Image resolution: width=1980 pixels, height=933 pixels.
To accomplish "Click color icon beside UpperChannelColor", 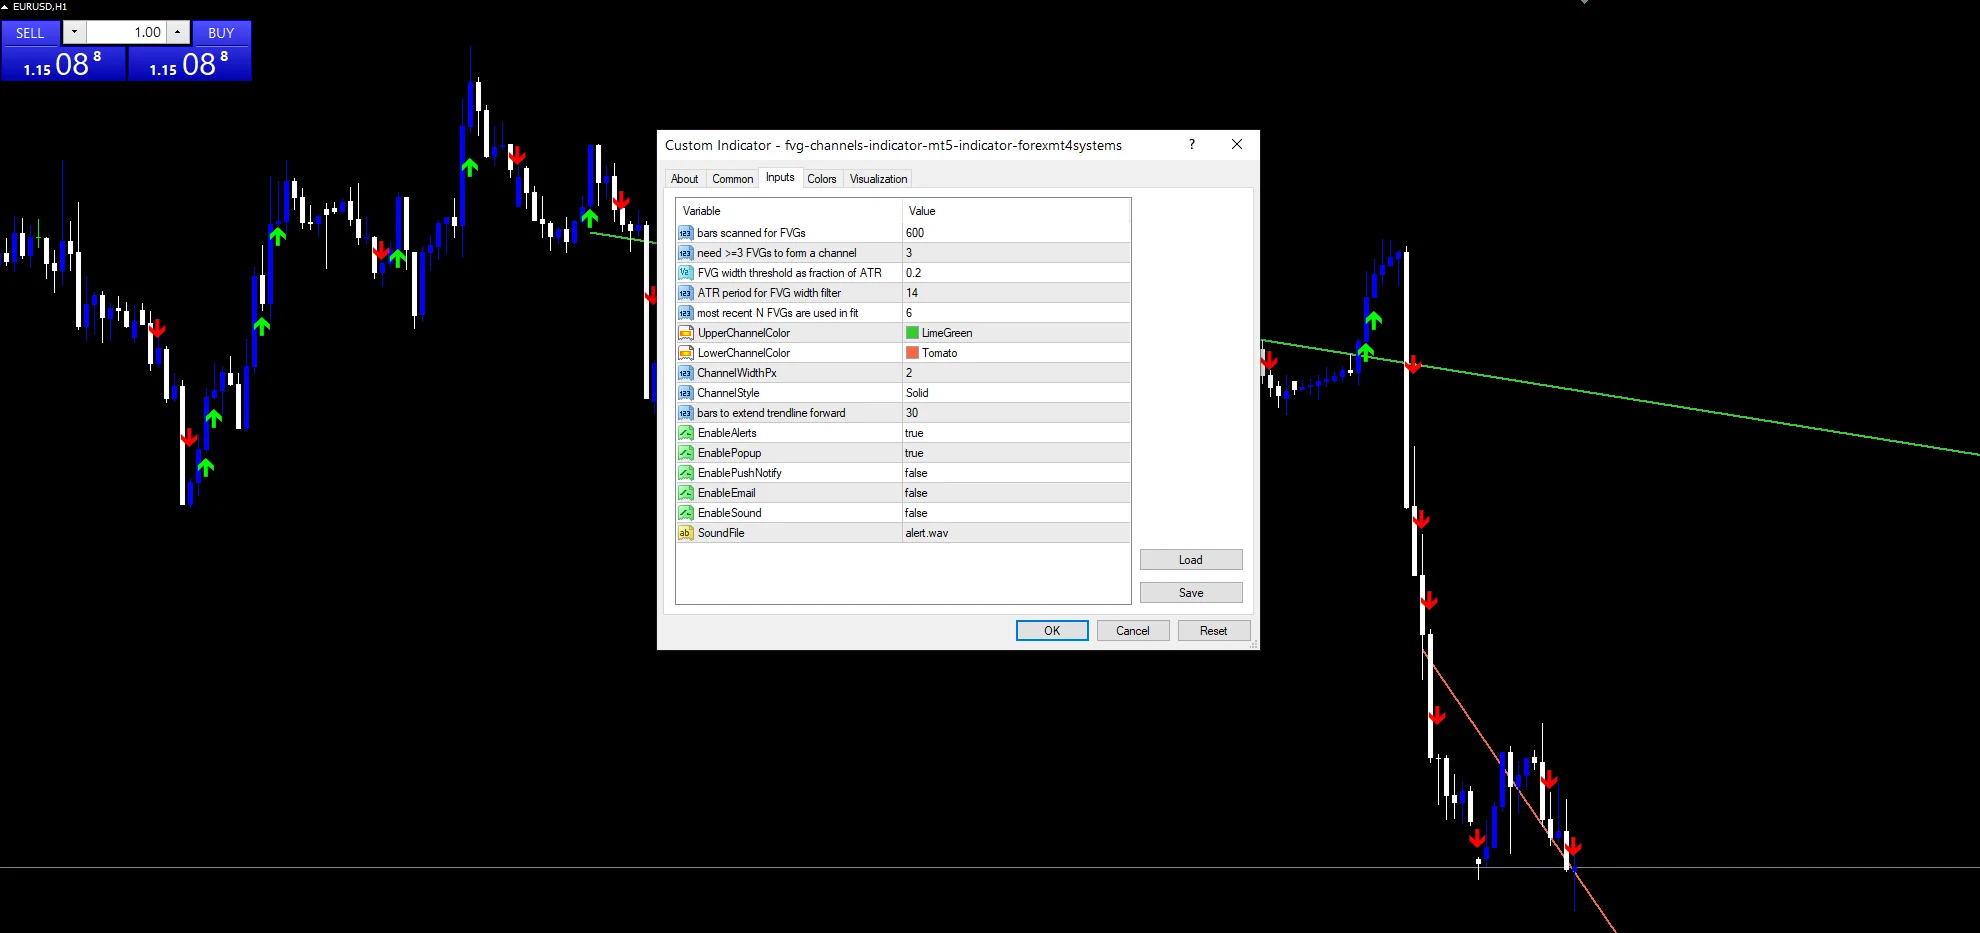I will click(x=685, y=333).
